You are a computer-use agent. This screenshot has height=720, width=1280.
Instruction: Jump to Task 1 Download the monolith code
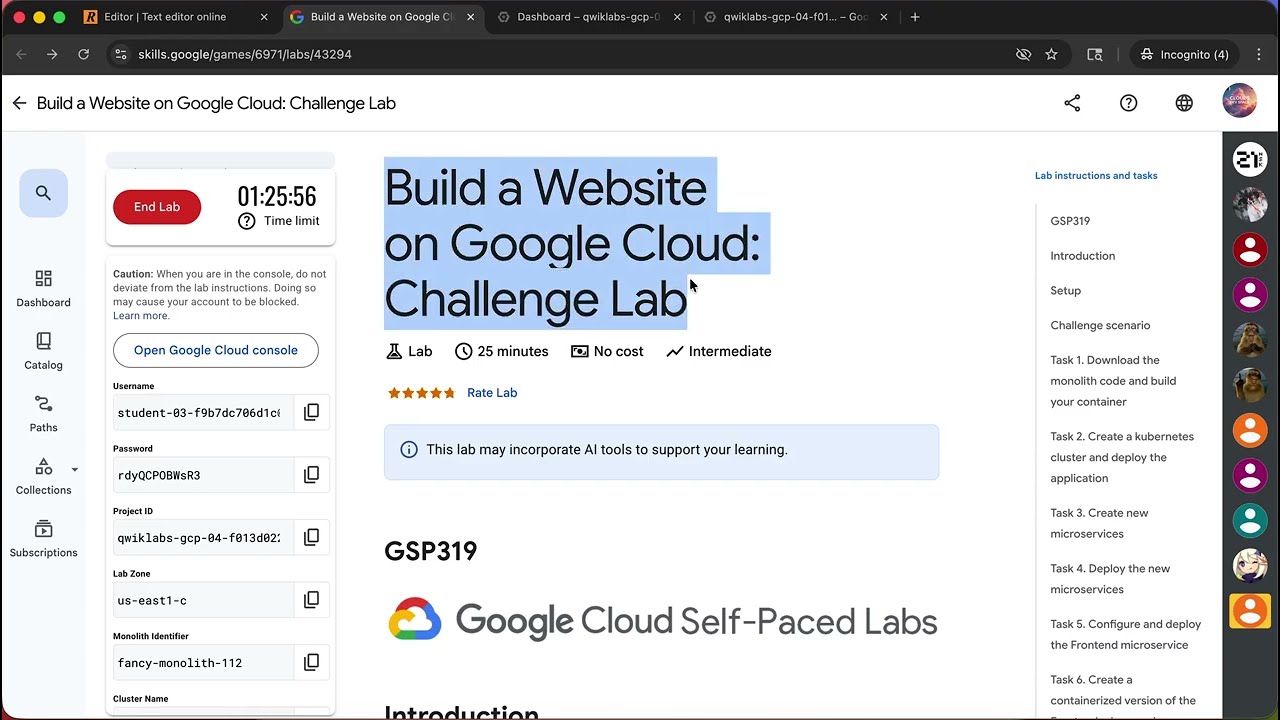coord(1113,381)
